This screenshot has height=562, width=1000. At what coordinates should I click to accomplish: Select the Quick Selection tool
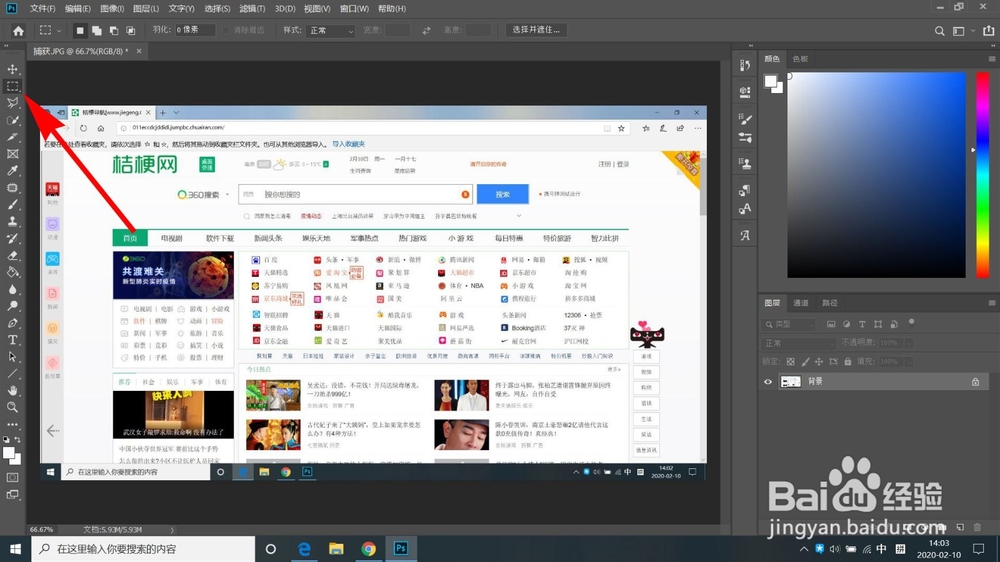click(12, 120)
